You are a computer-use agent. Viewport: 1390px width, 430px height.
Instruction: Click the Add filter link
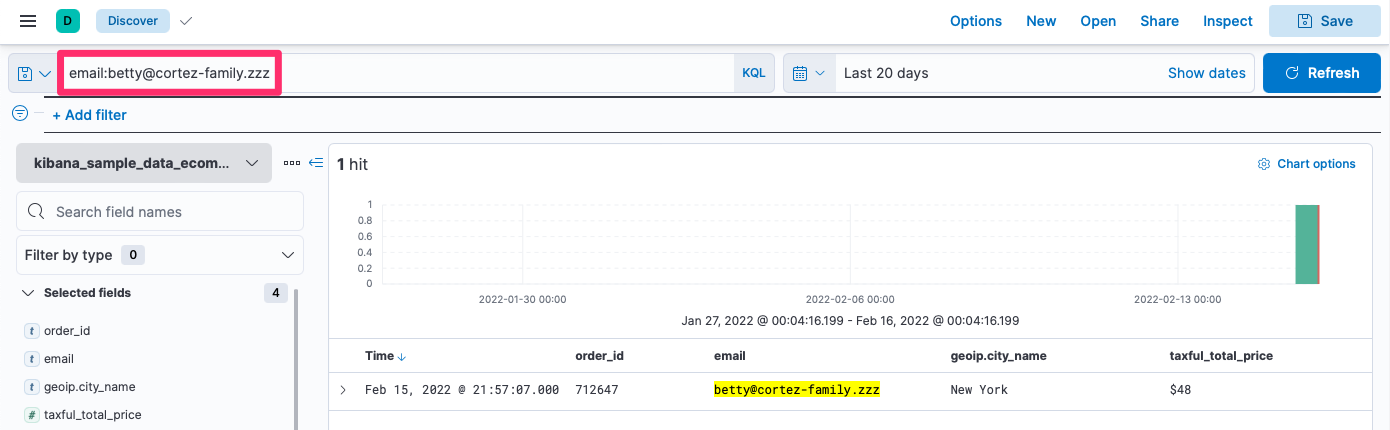(x=89, y=115)
